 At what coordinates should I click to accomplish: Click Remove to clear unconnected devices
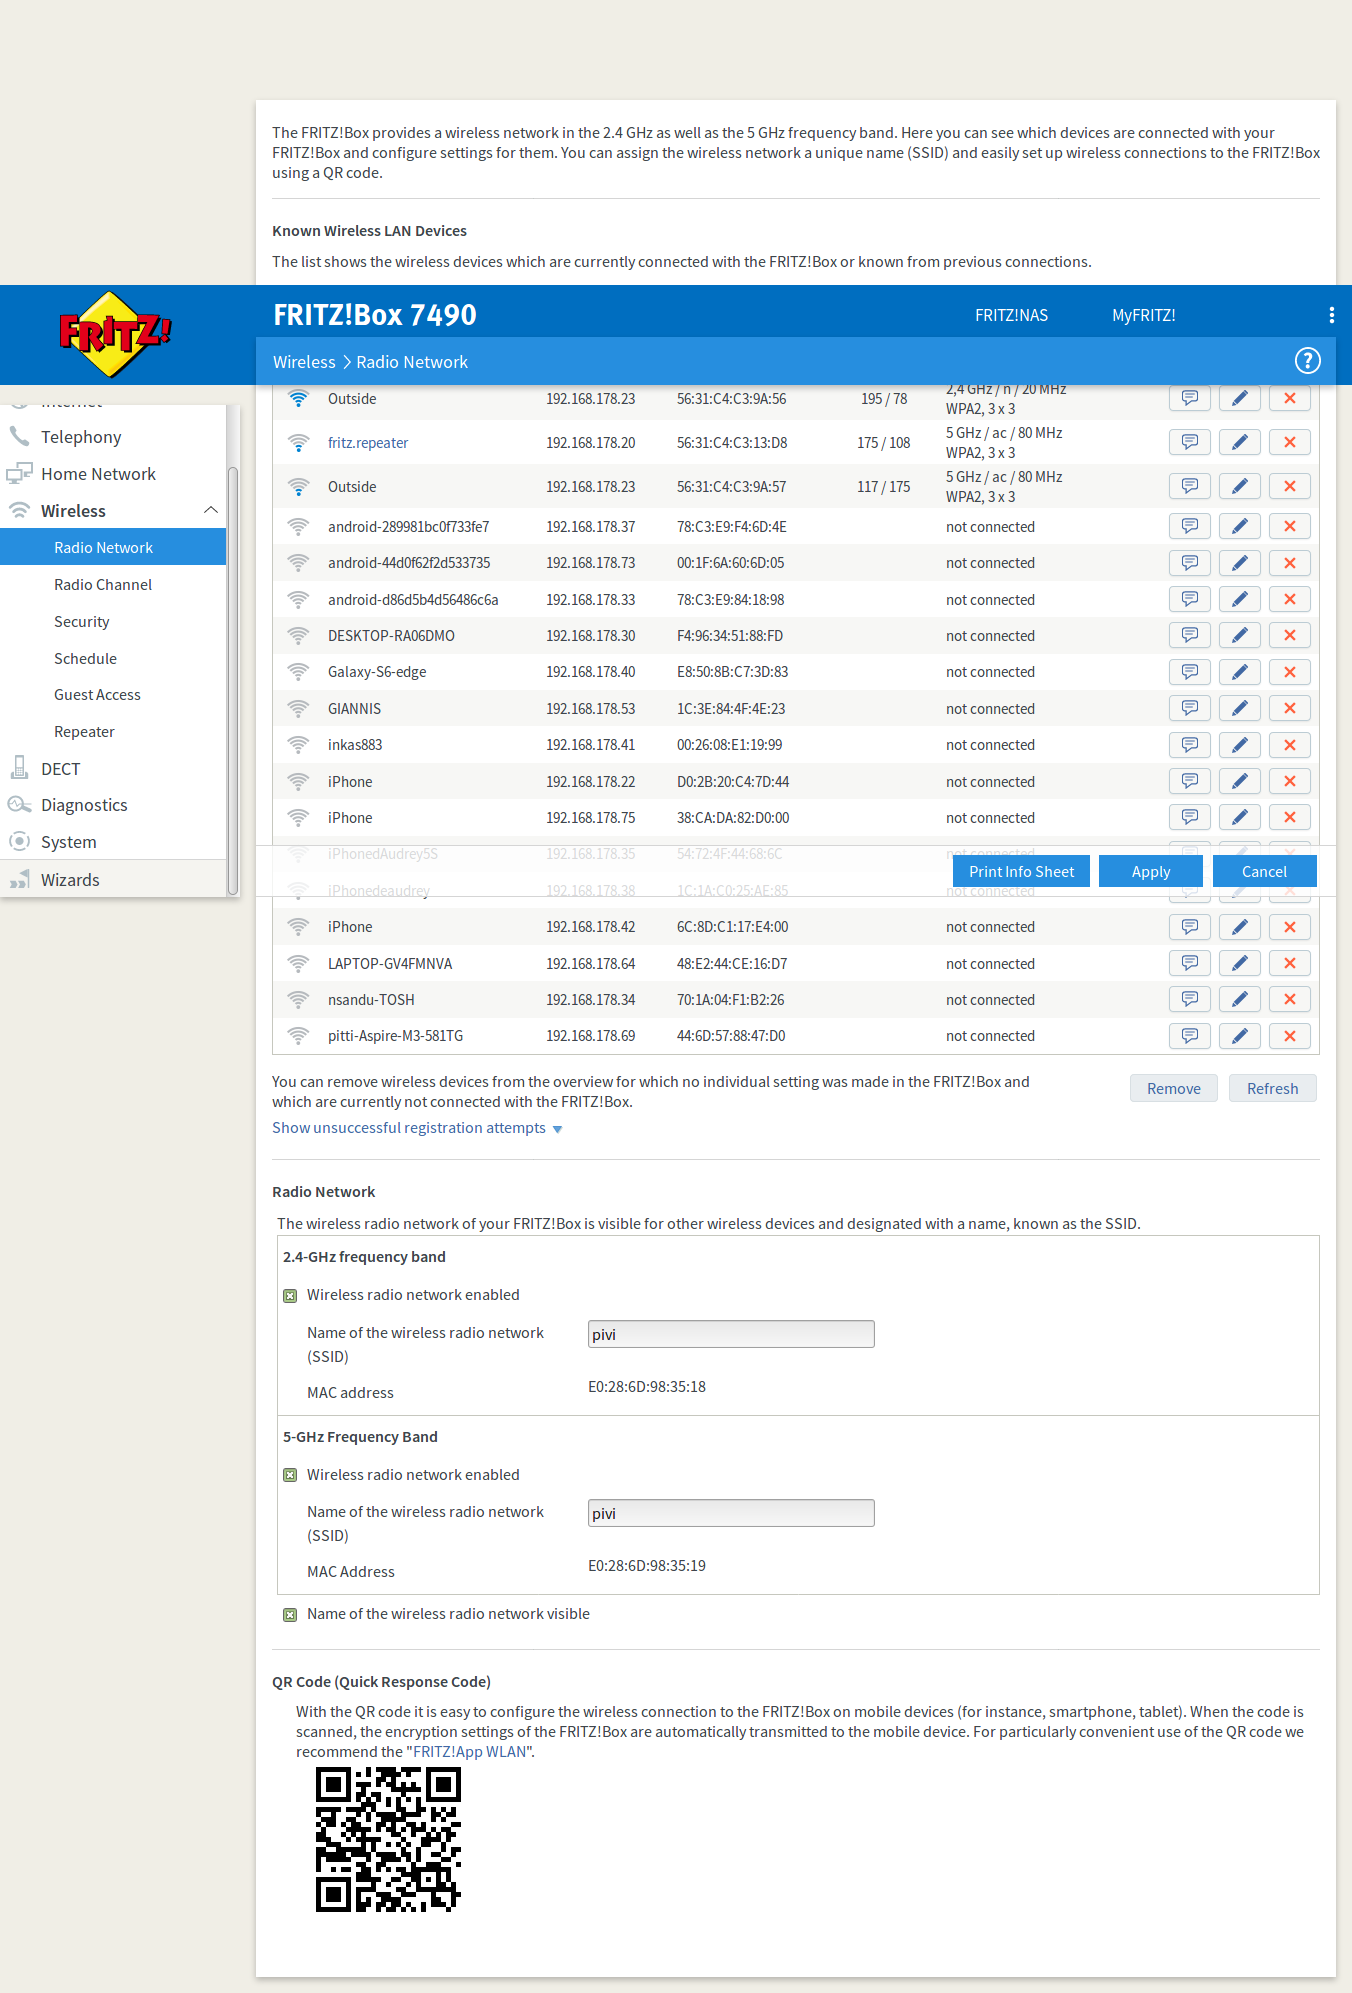tap(1173, 1089)
